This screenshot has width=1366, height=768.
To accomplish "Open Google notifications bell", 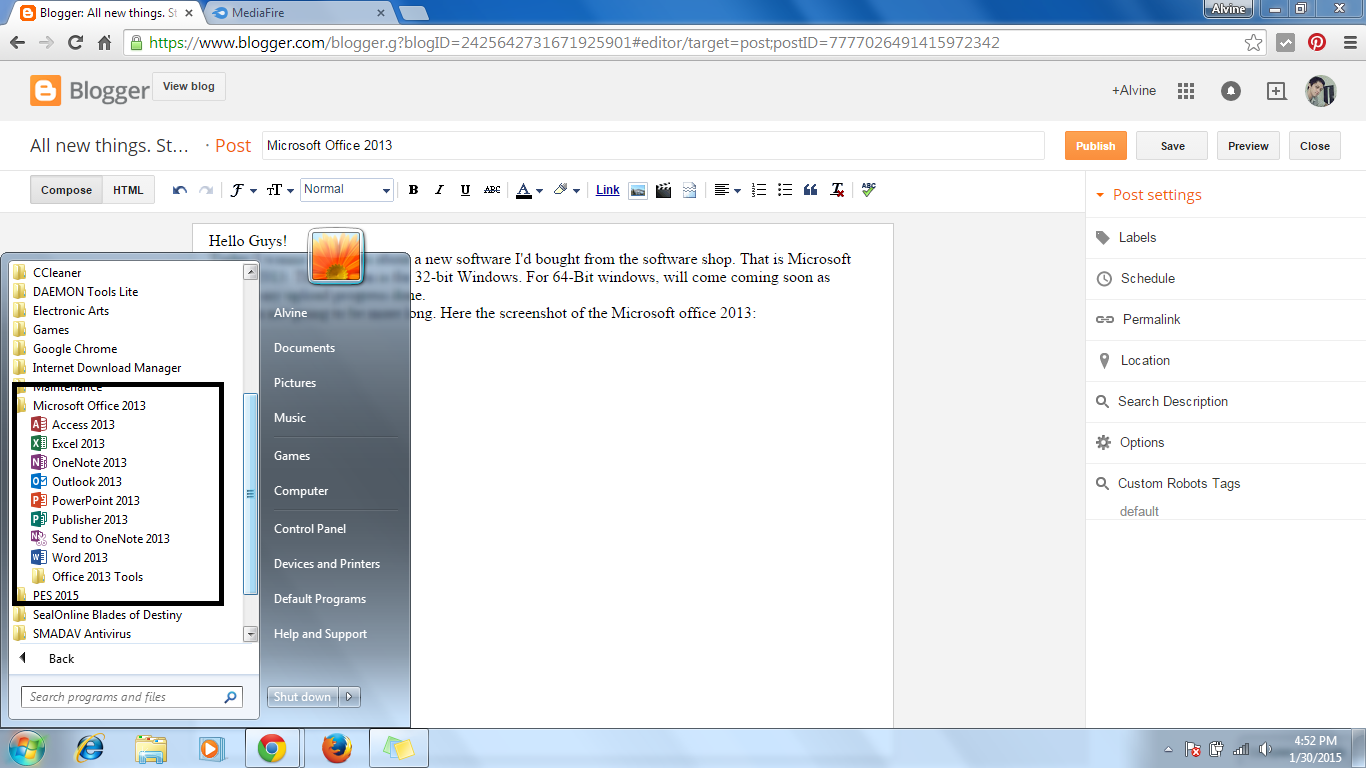I will [x=1231, y=91].
